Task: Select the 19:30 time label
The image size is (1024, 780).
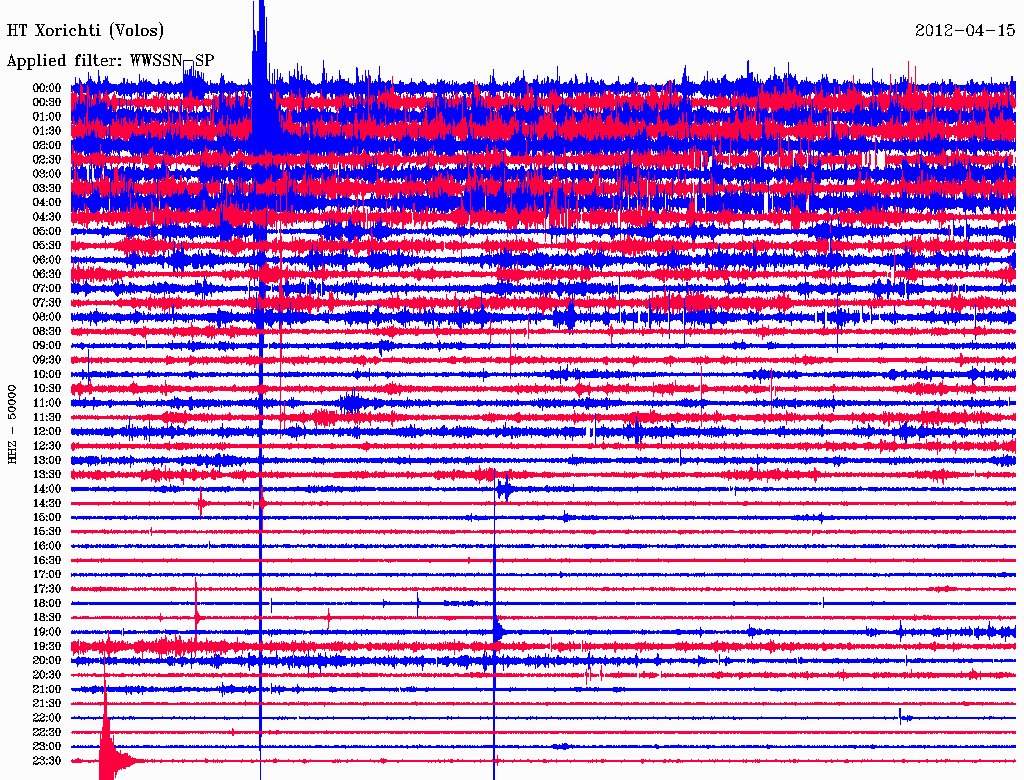Action: click(x=47, y=646)
